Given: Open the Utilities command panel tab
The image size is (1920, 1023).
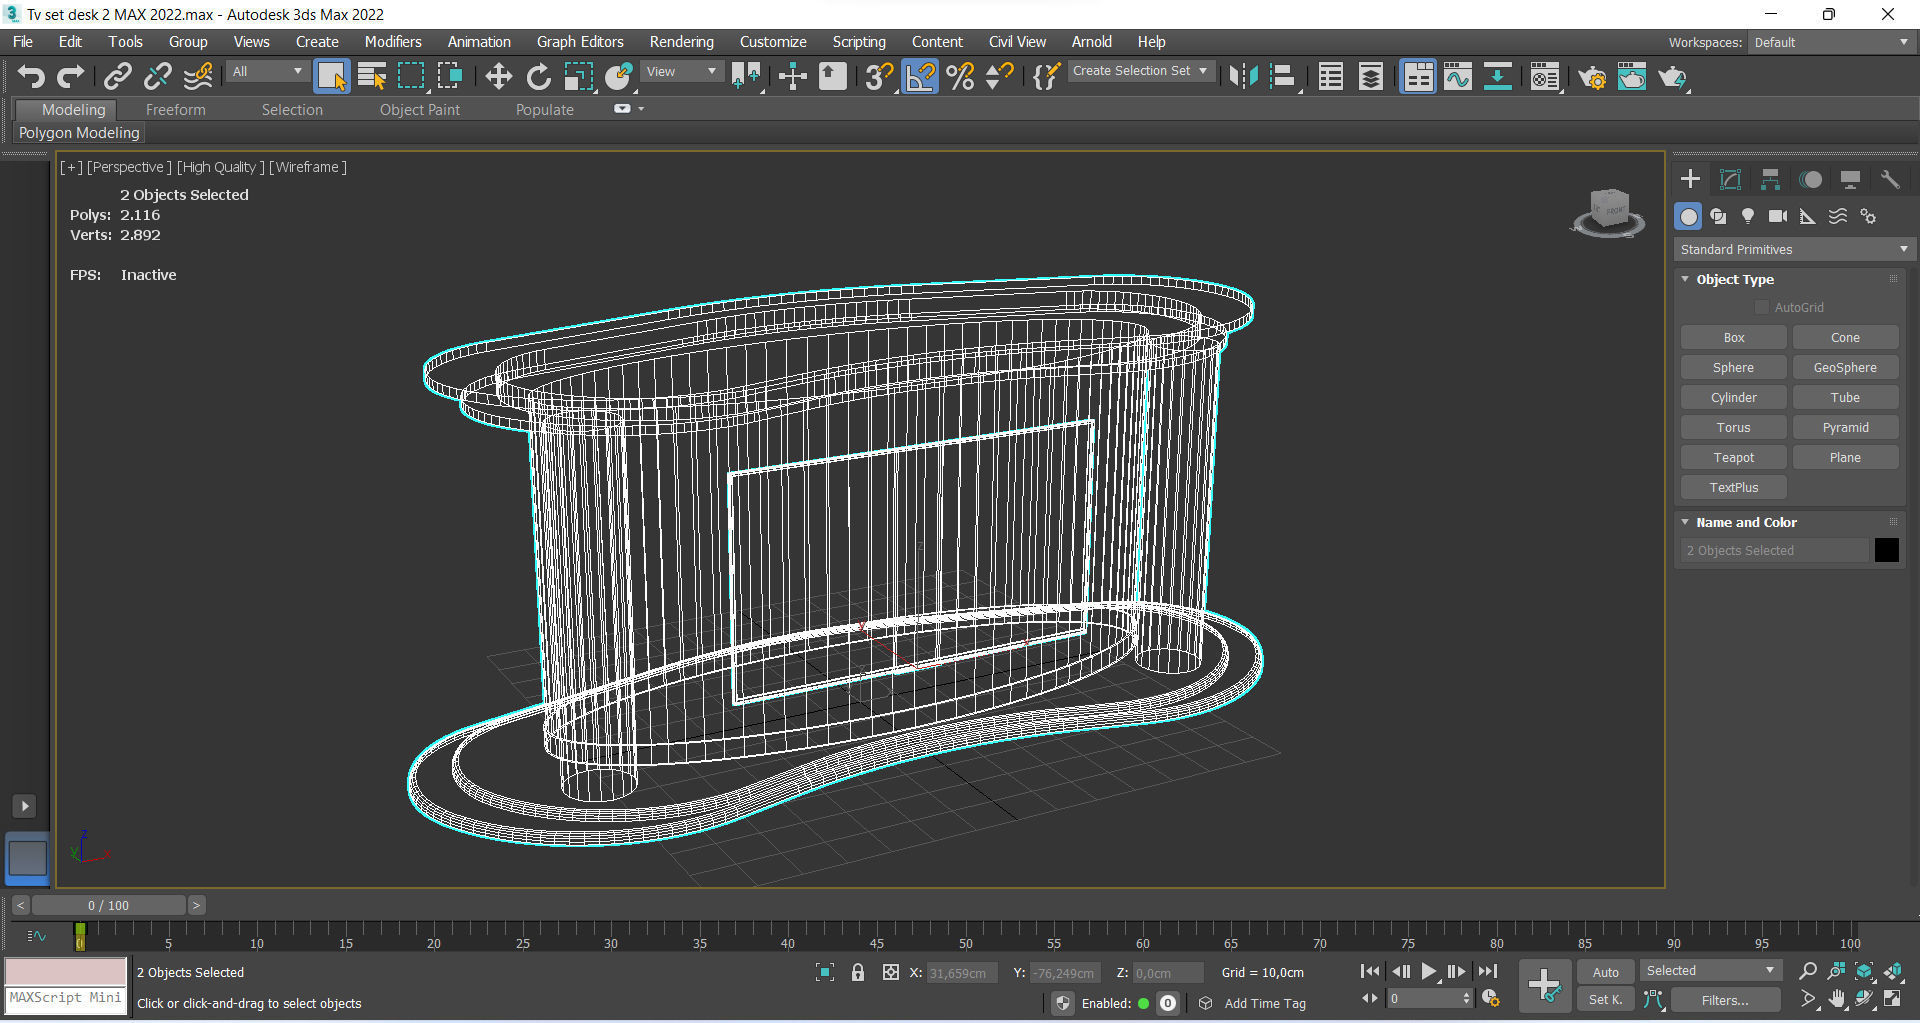Looking at the screenshot, I should 1890,179.
